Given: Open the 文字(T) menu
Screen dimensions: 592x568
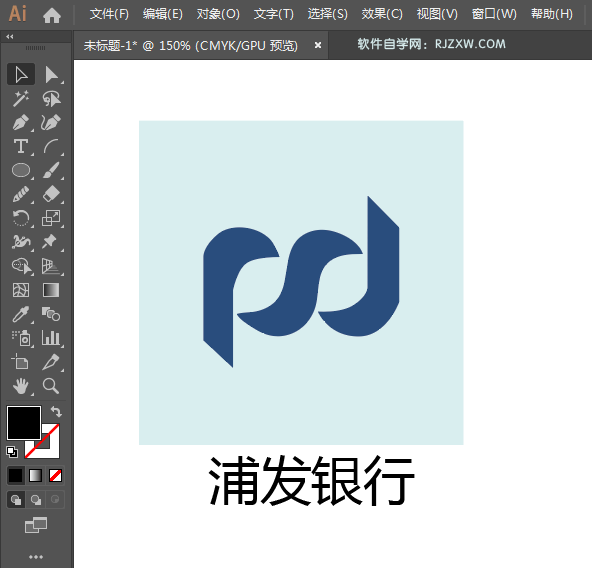Looking at the screenshot, I should [274, 14].
